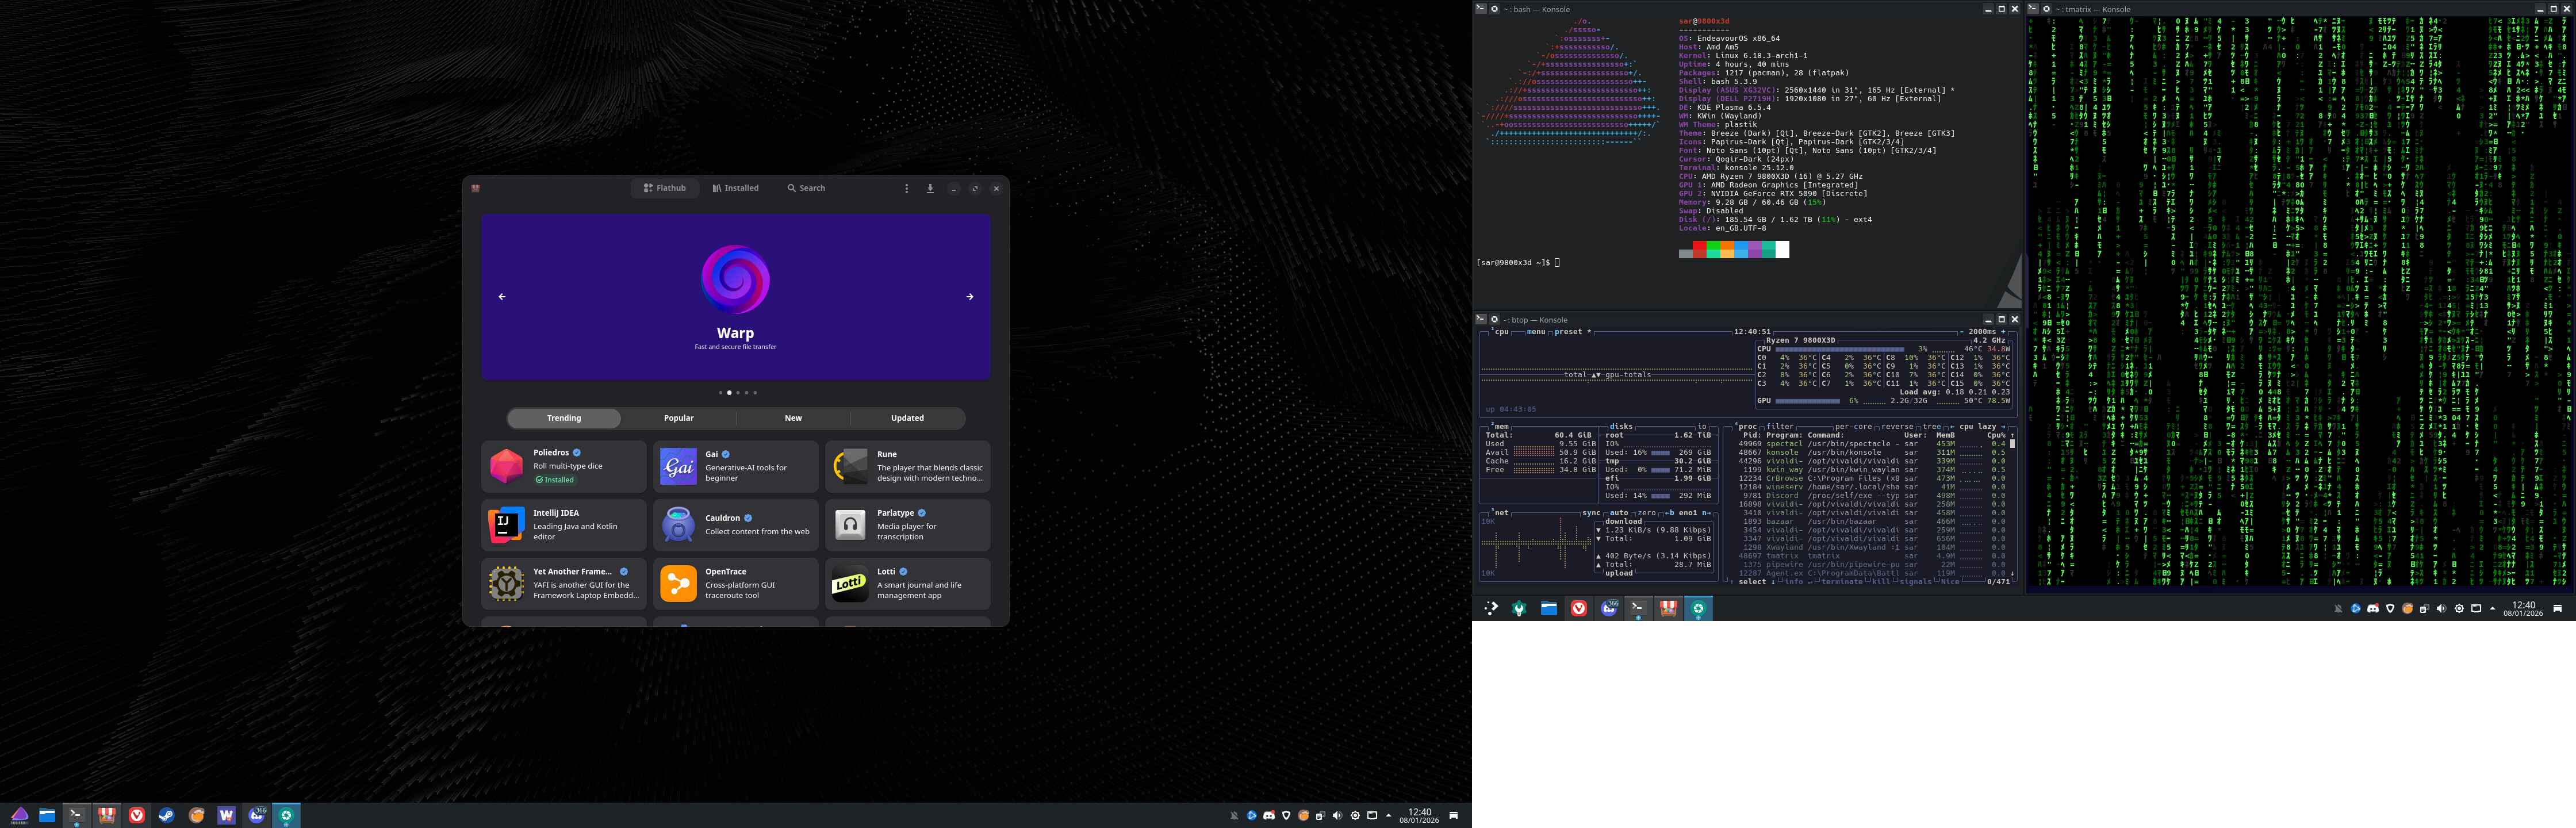The width and height of the screenshot is (2576, 828).
Task: Open Dolphin from the taskbar below the btop window
Action: point(1549,608)
